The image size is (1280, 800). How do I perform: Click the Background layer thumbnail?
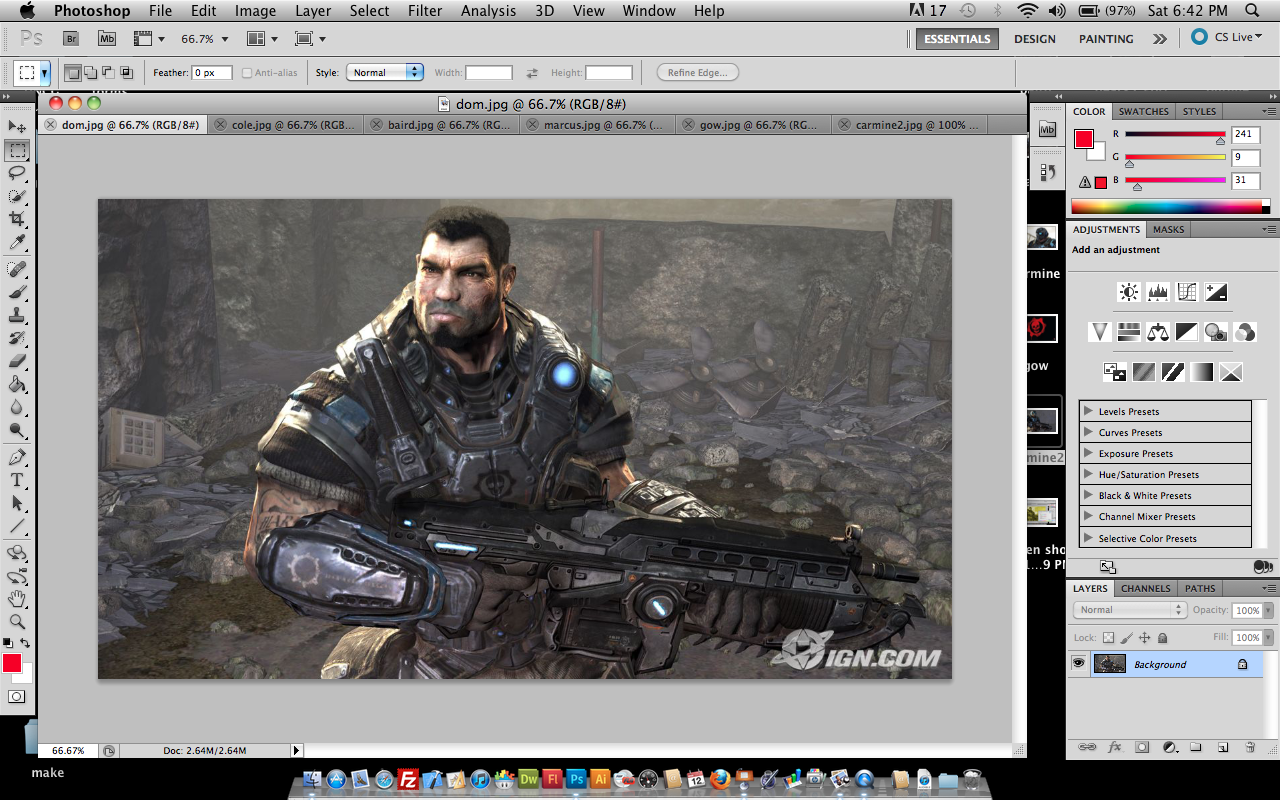coord(1110,663)
